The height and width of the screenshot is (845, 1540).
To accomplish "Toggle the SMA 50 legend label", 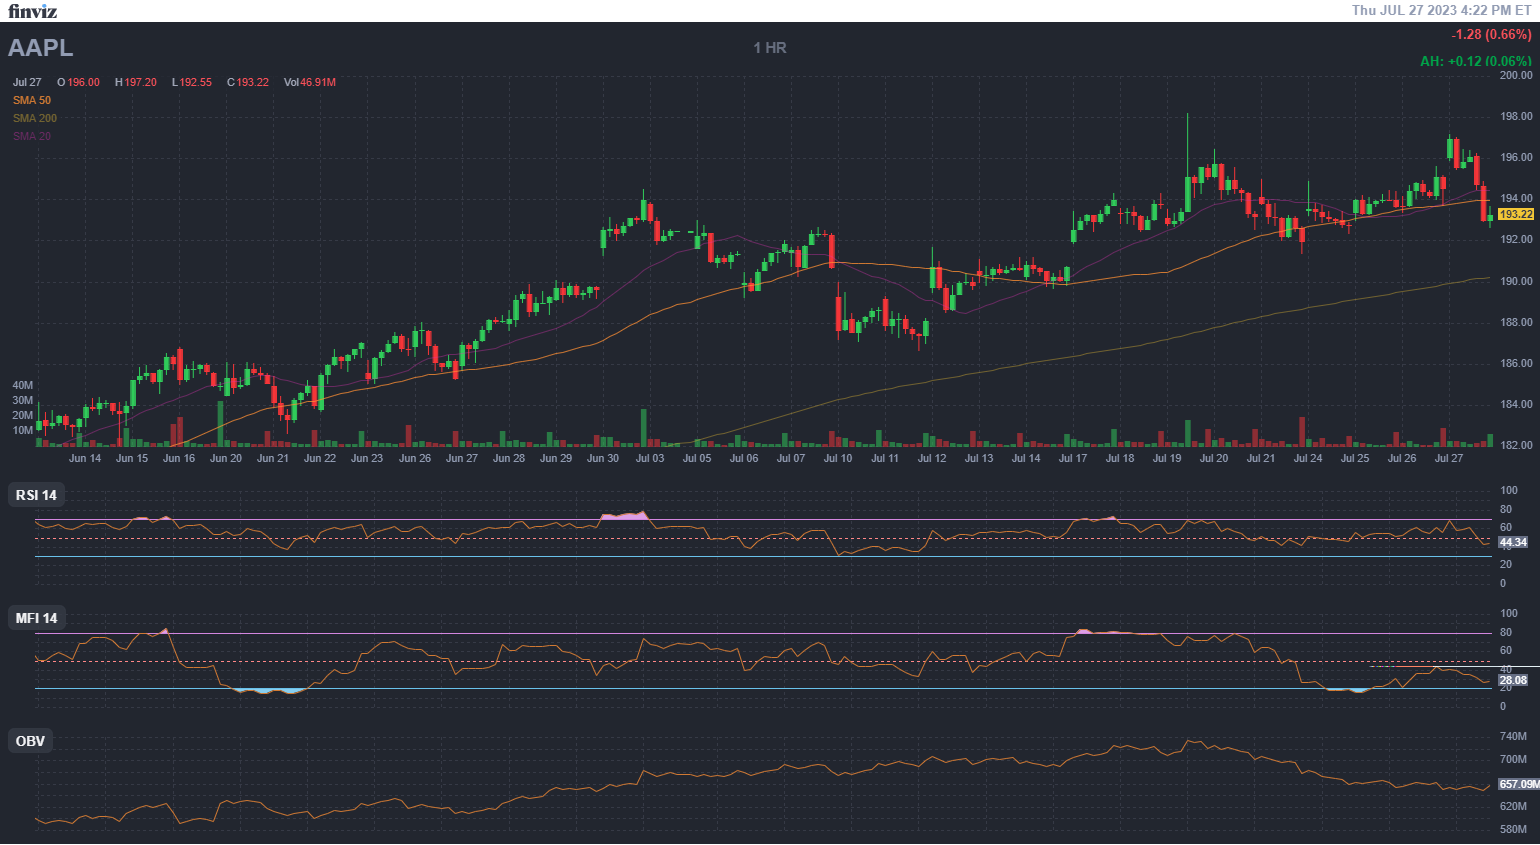I will tap(32, 100).
